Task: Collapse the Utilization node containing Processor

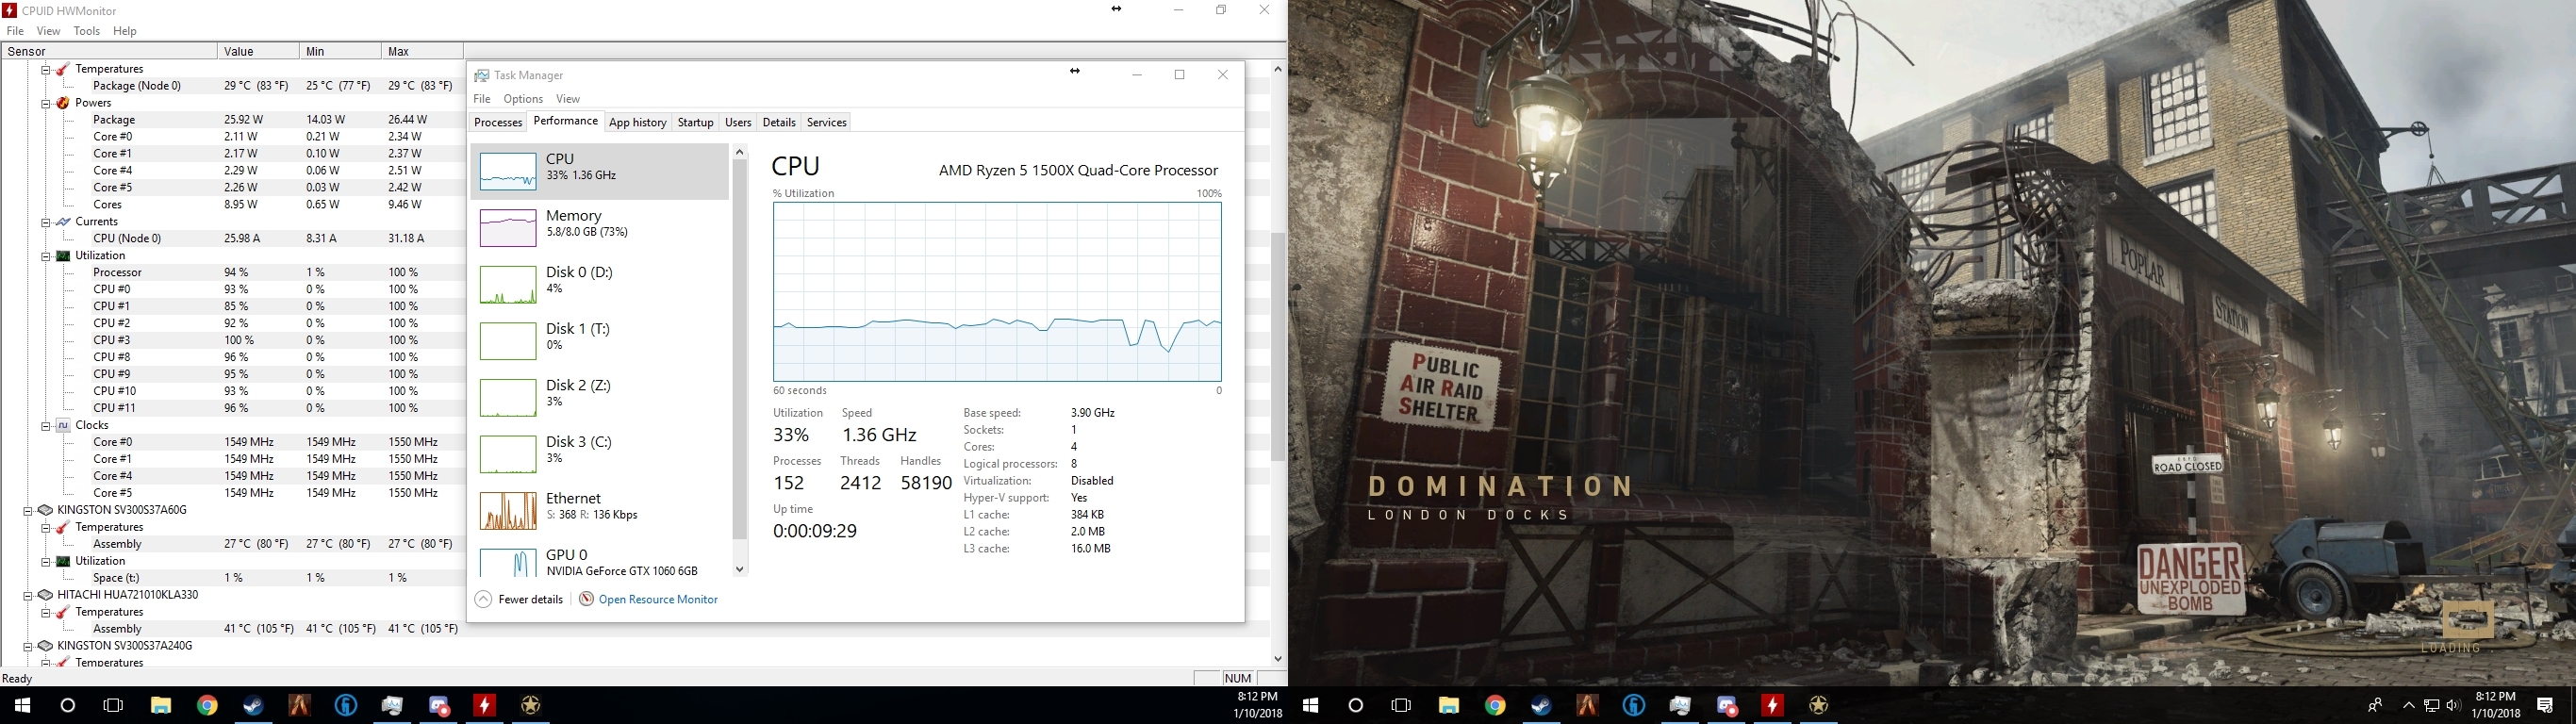Action: point(46,256)
